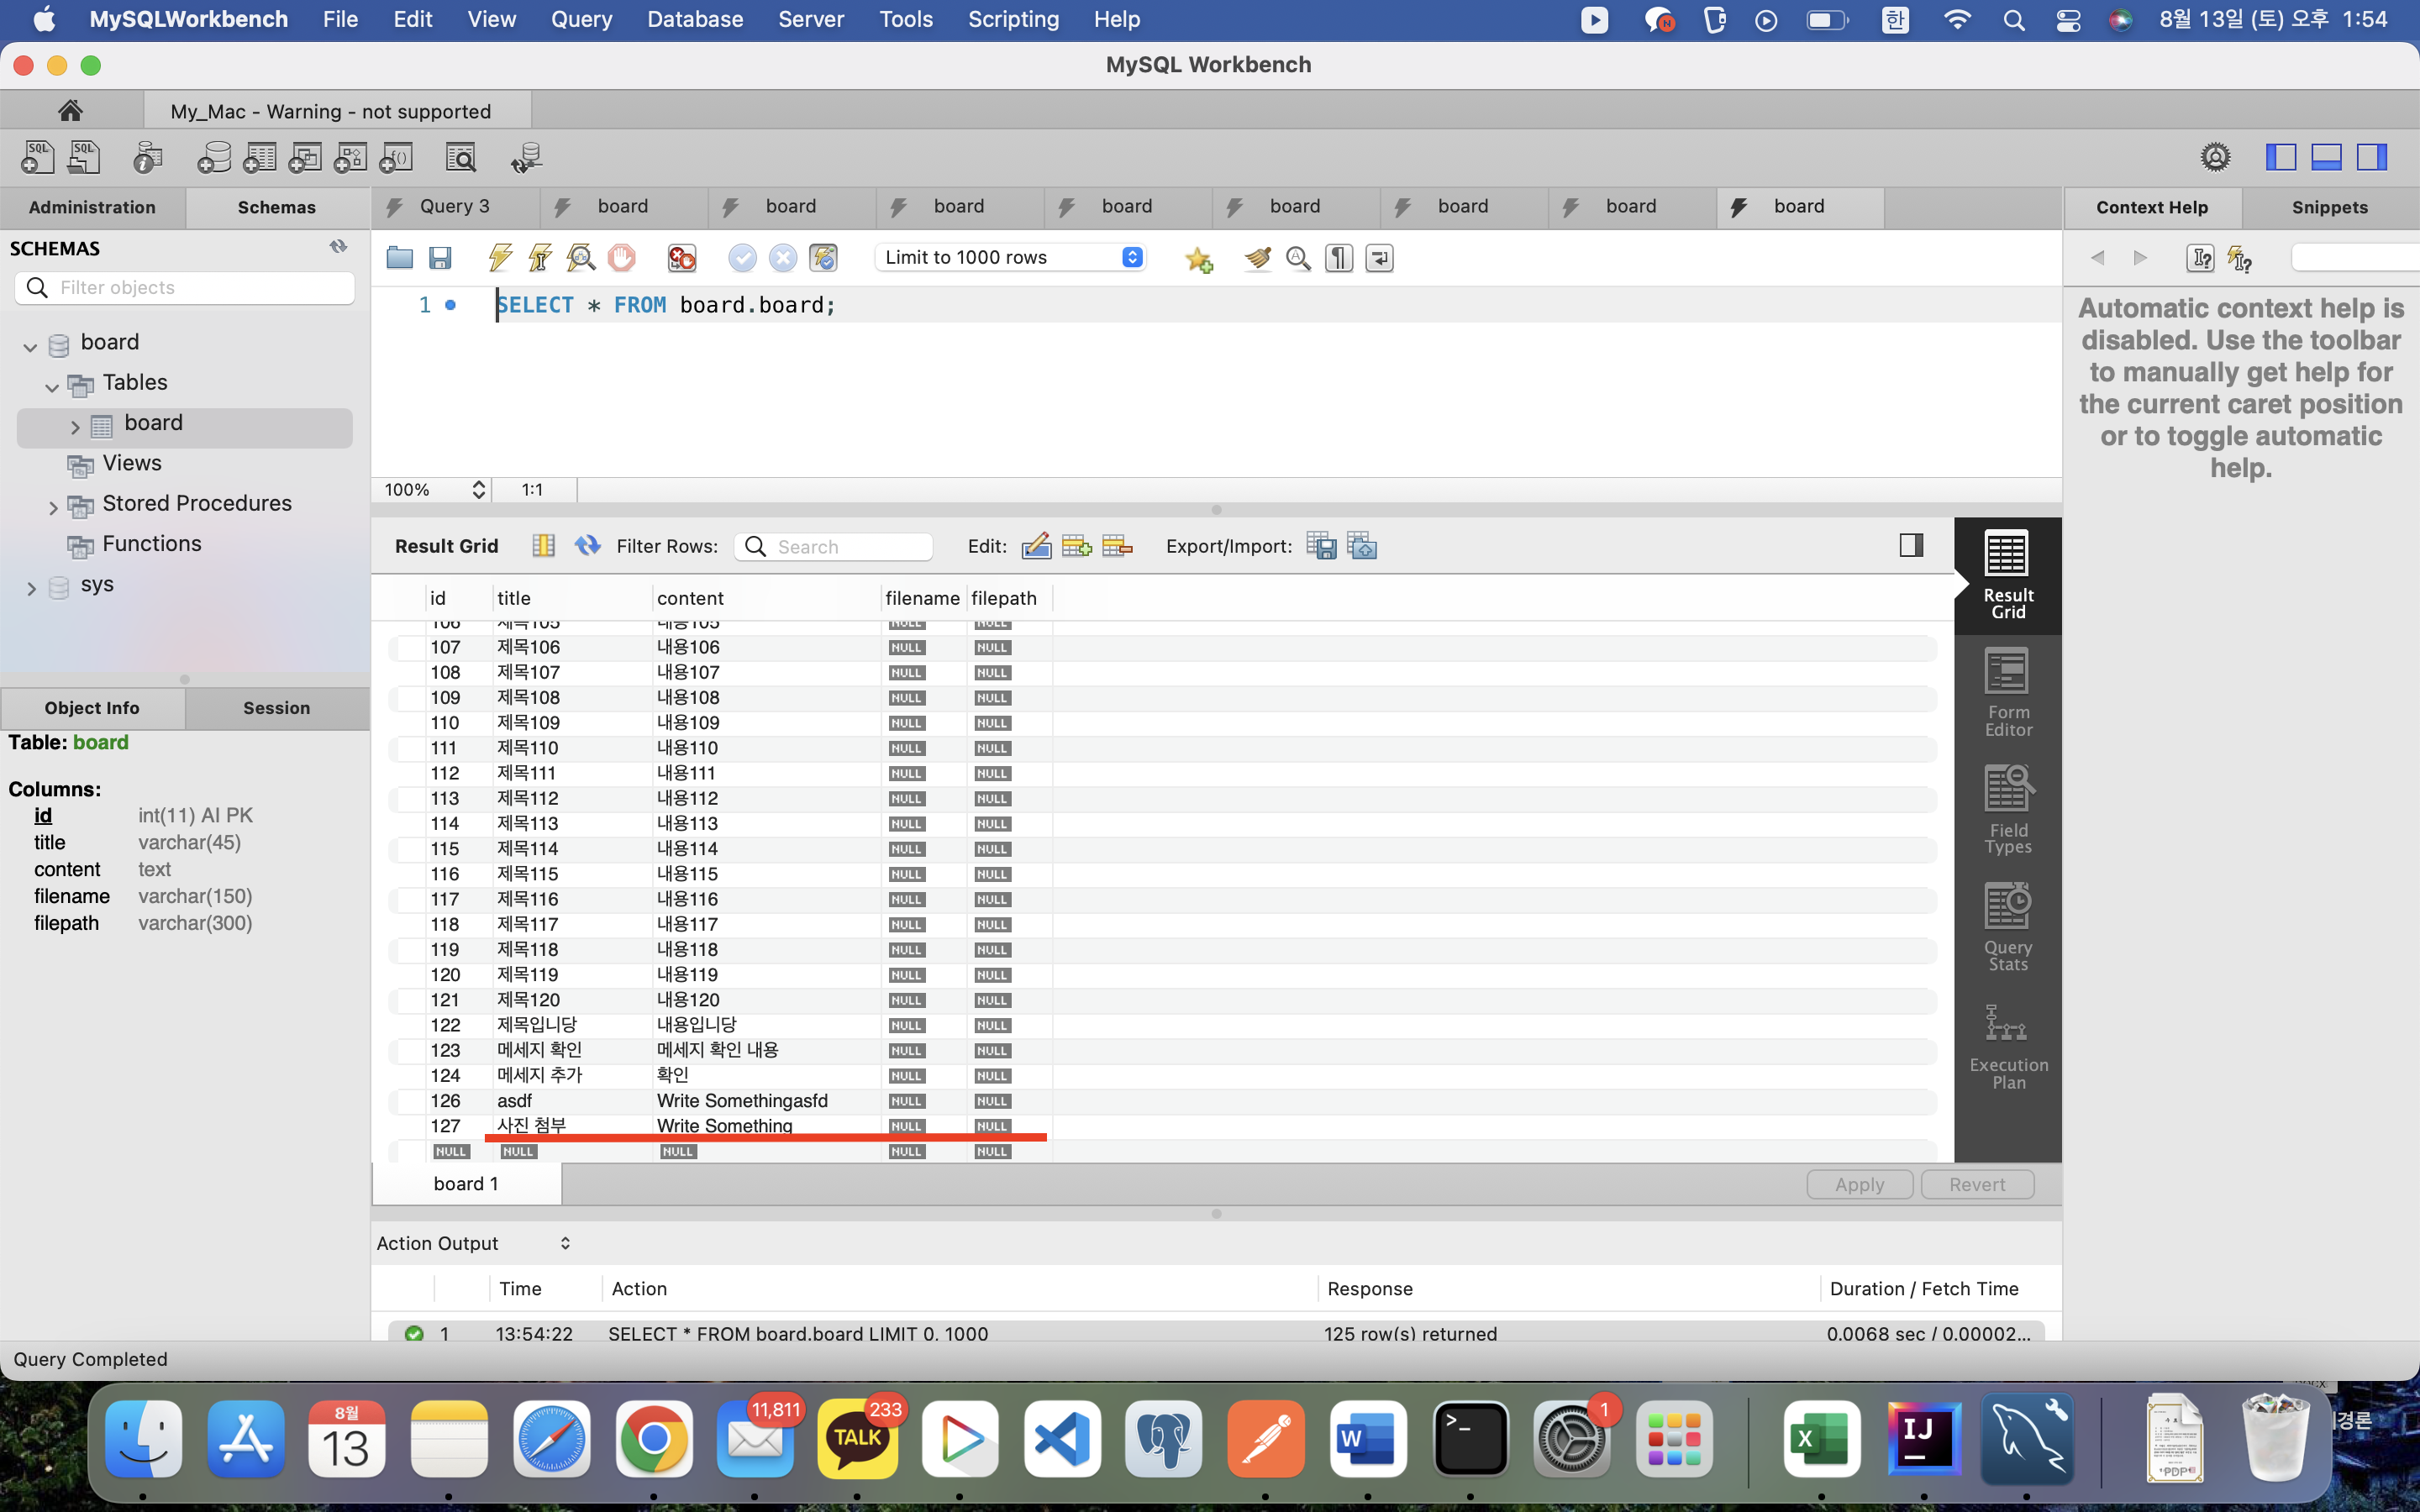This screenshot has width=2420, height=1512.
Task: Expand the Stored Procedures folder
Action: pyautogui.click(x=53, y=507)
